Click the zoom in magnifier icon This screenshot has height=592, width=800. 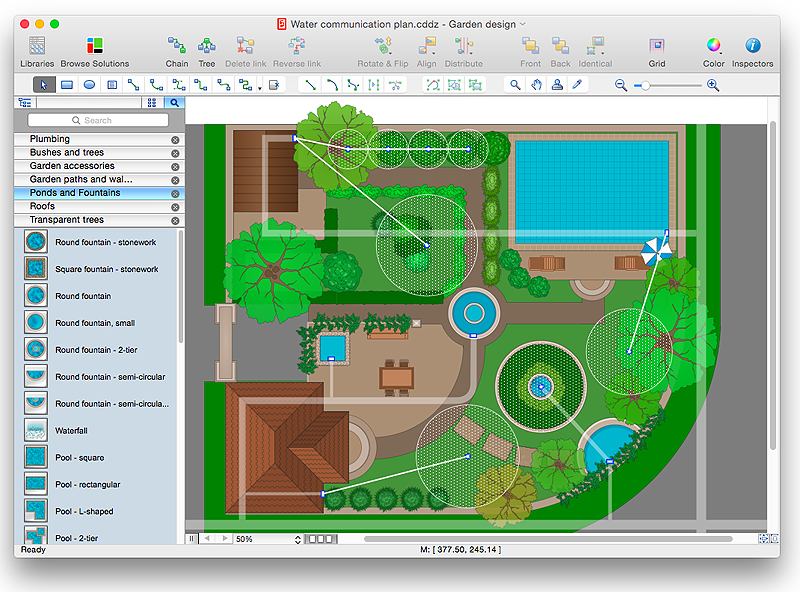click(x=713, y=85)
